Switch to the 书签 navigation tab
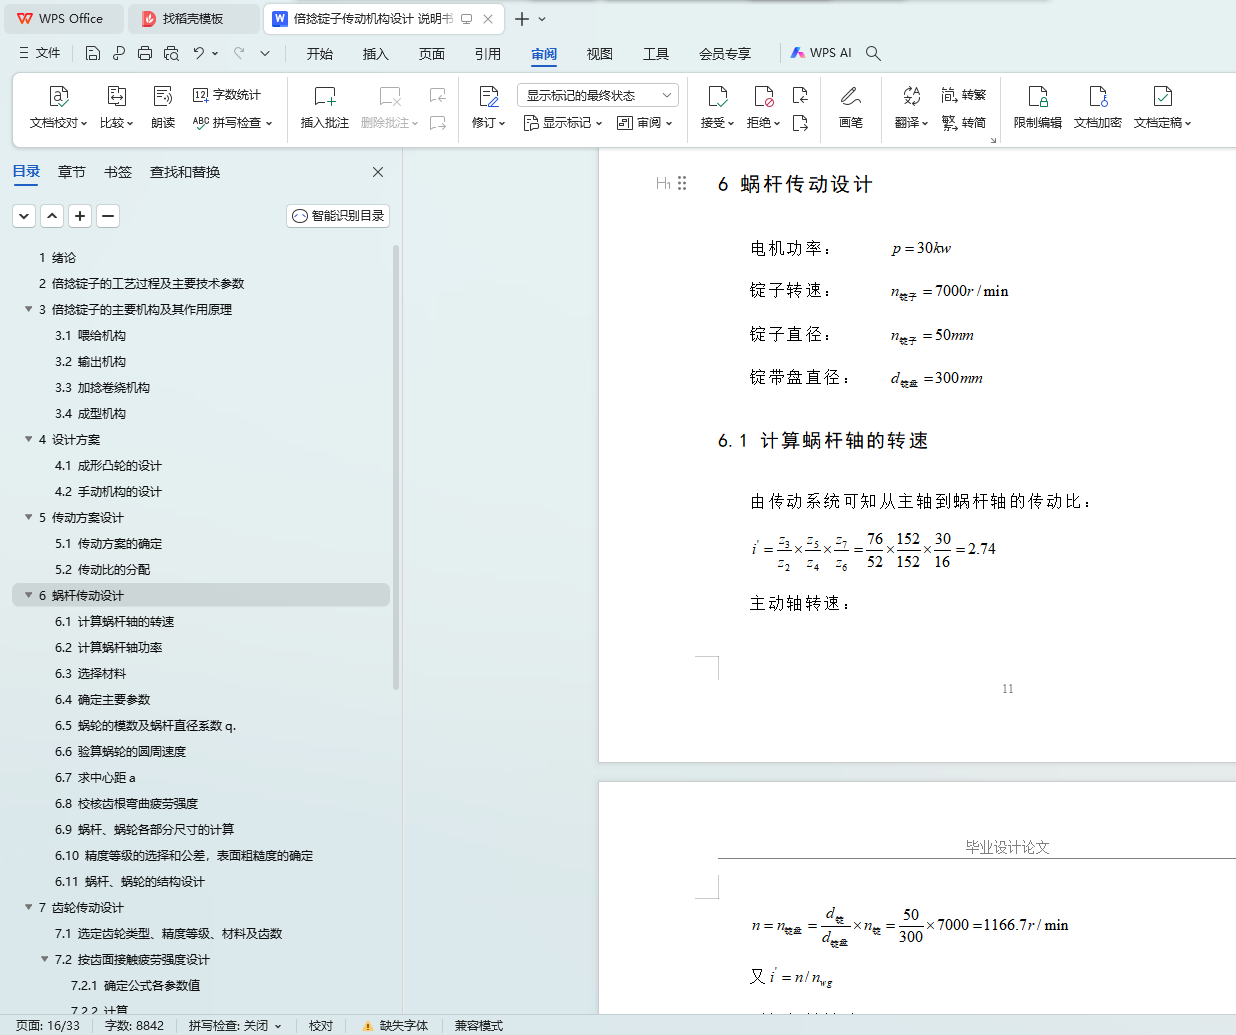1236x1035 pixels. pyautogui.click(x=118, y=172)
